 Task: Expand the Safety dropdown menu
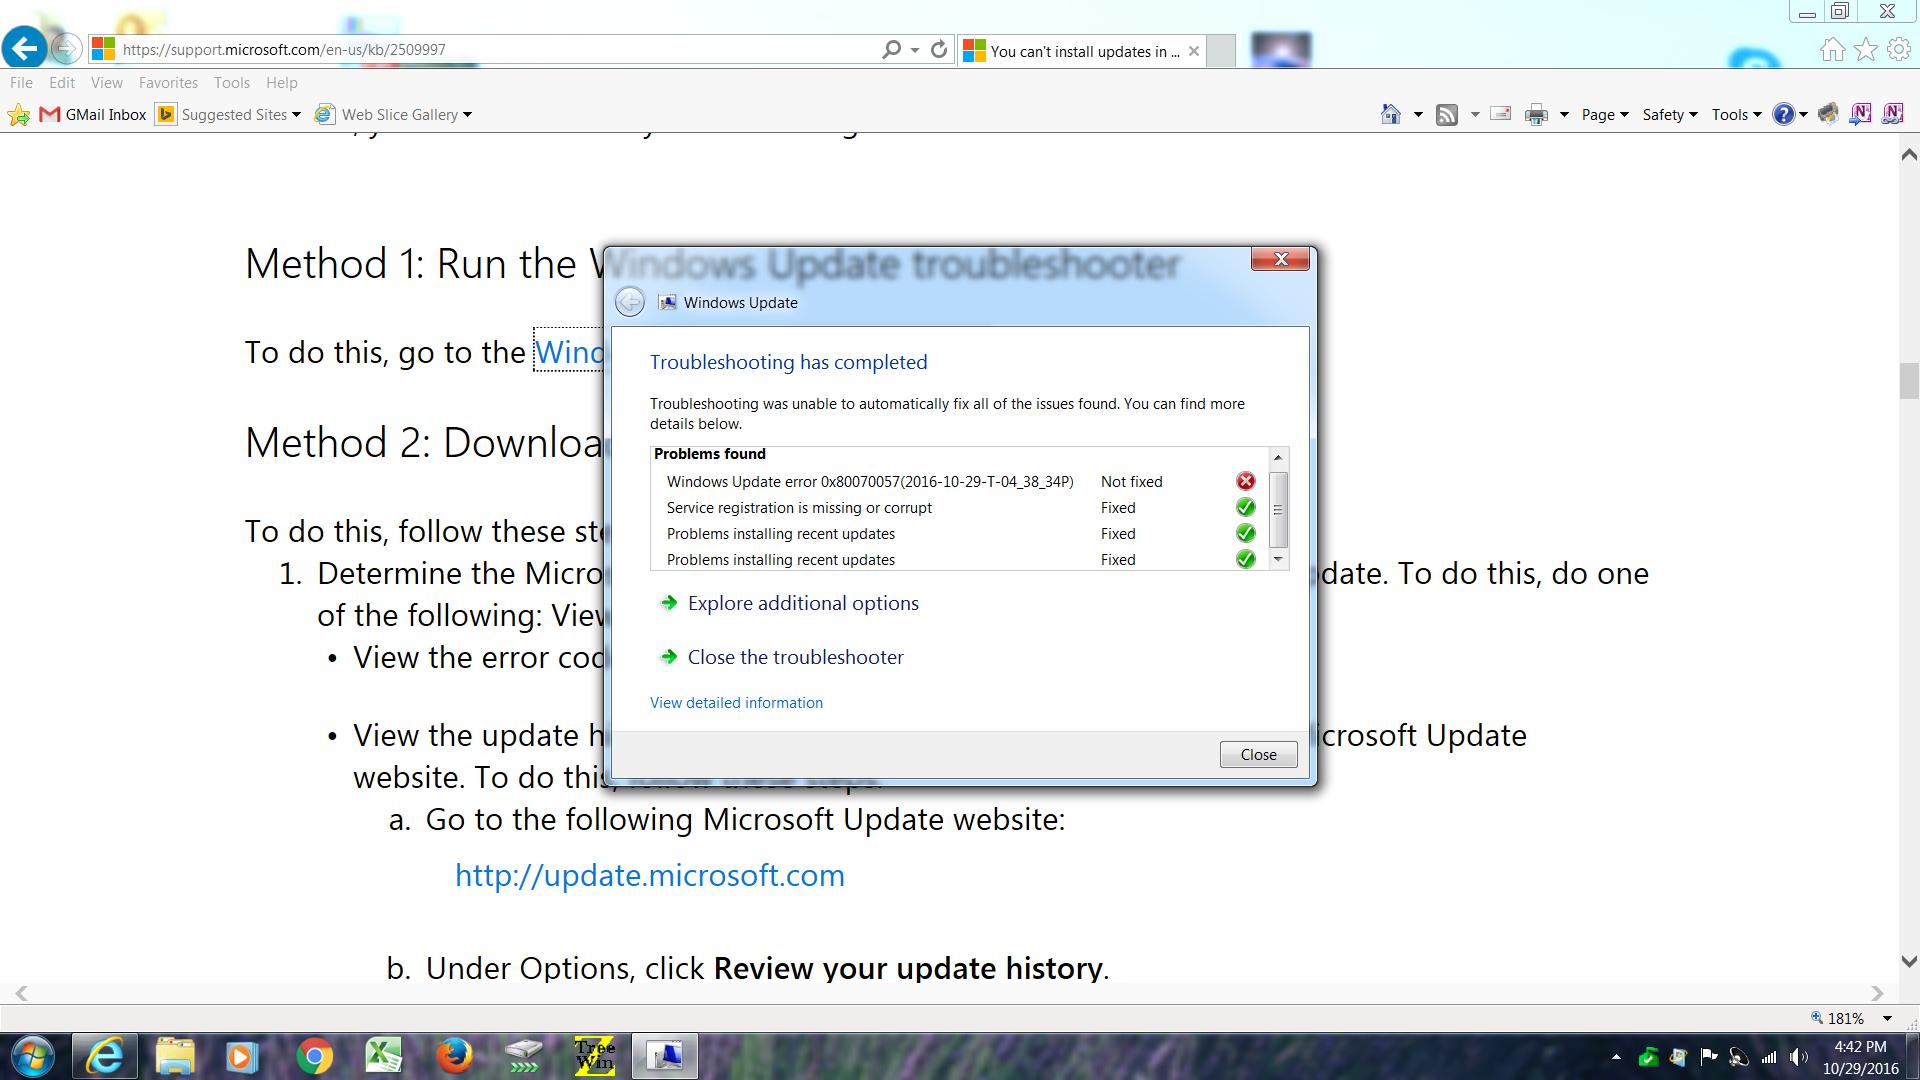click(x=1669, y=114)
